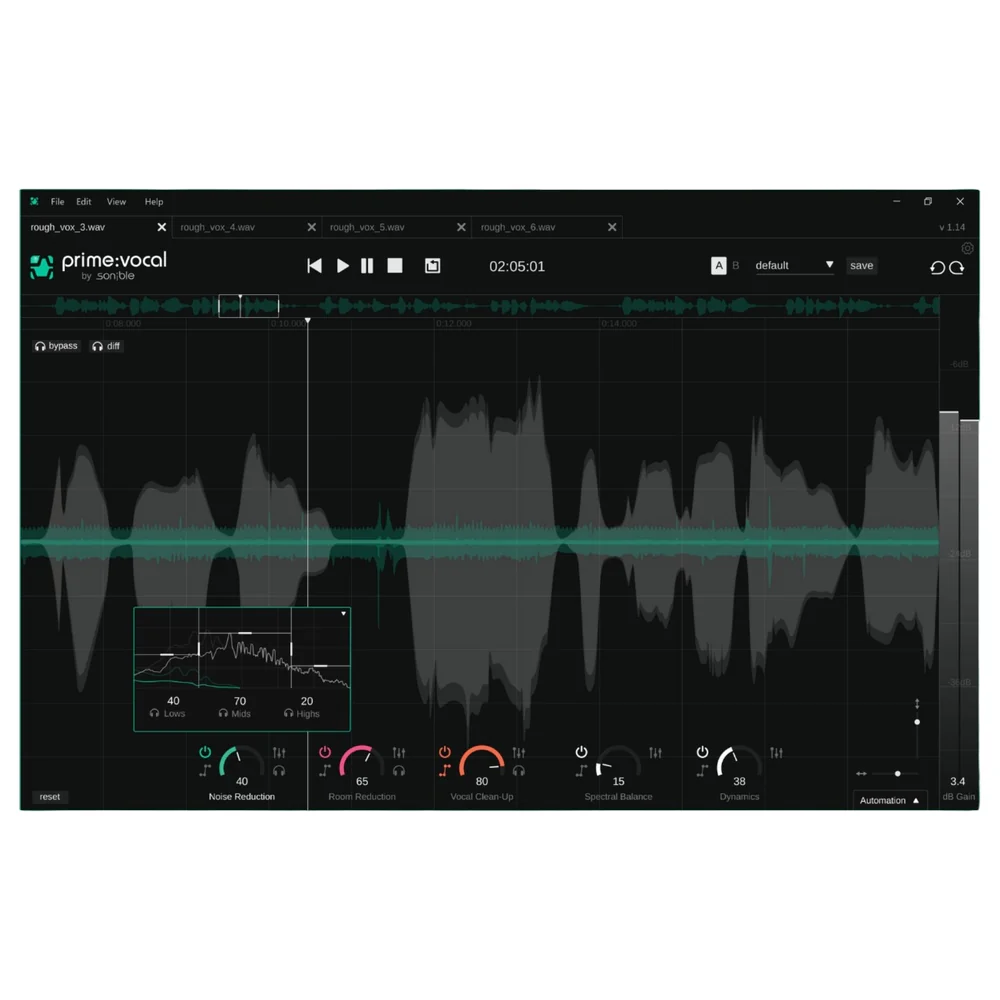This screenshot has width=1000, height=1000.
Task: Open settings via the gear icon
Action: pyautogui.click(x=967, y=248)
